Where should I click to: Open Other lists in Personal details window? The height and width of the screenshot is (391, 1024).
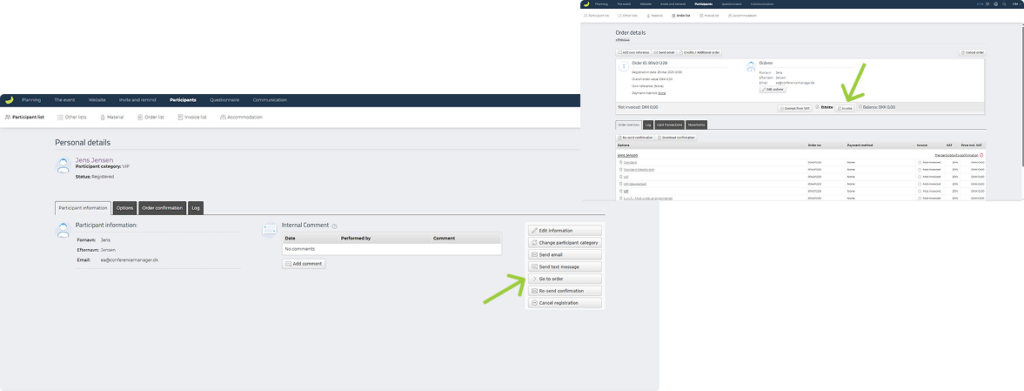point(72,117)
